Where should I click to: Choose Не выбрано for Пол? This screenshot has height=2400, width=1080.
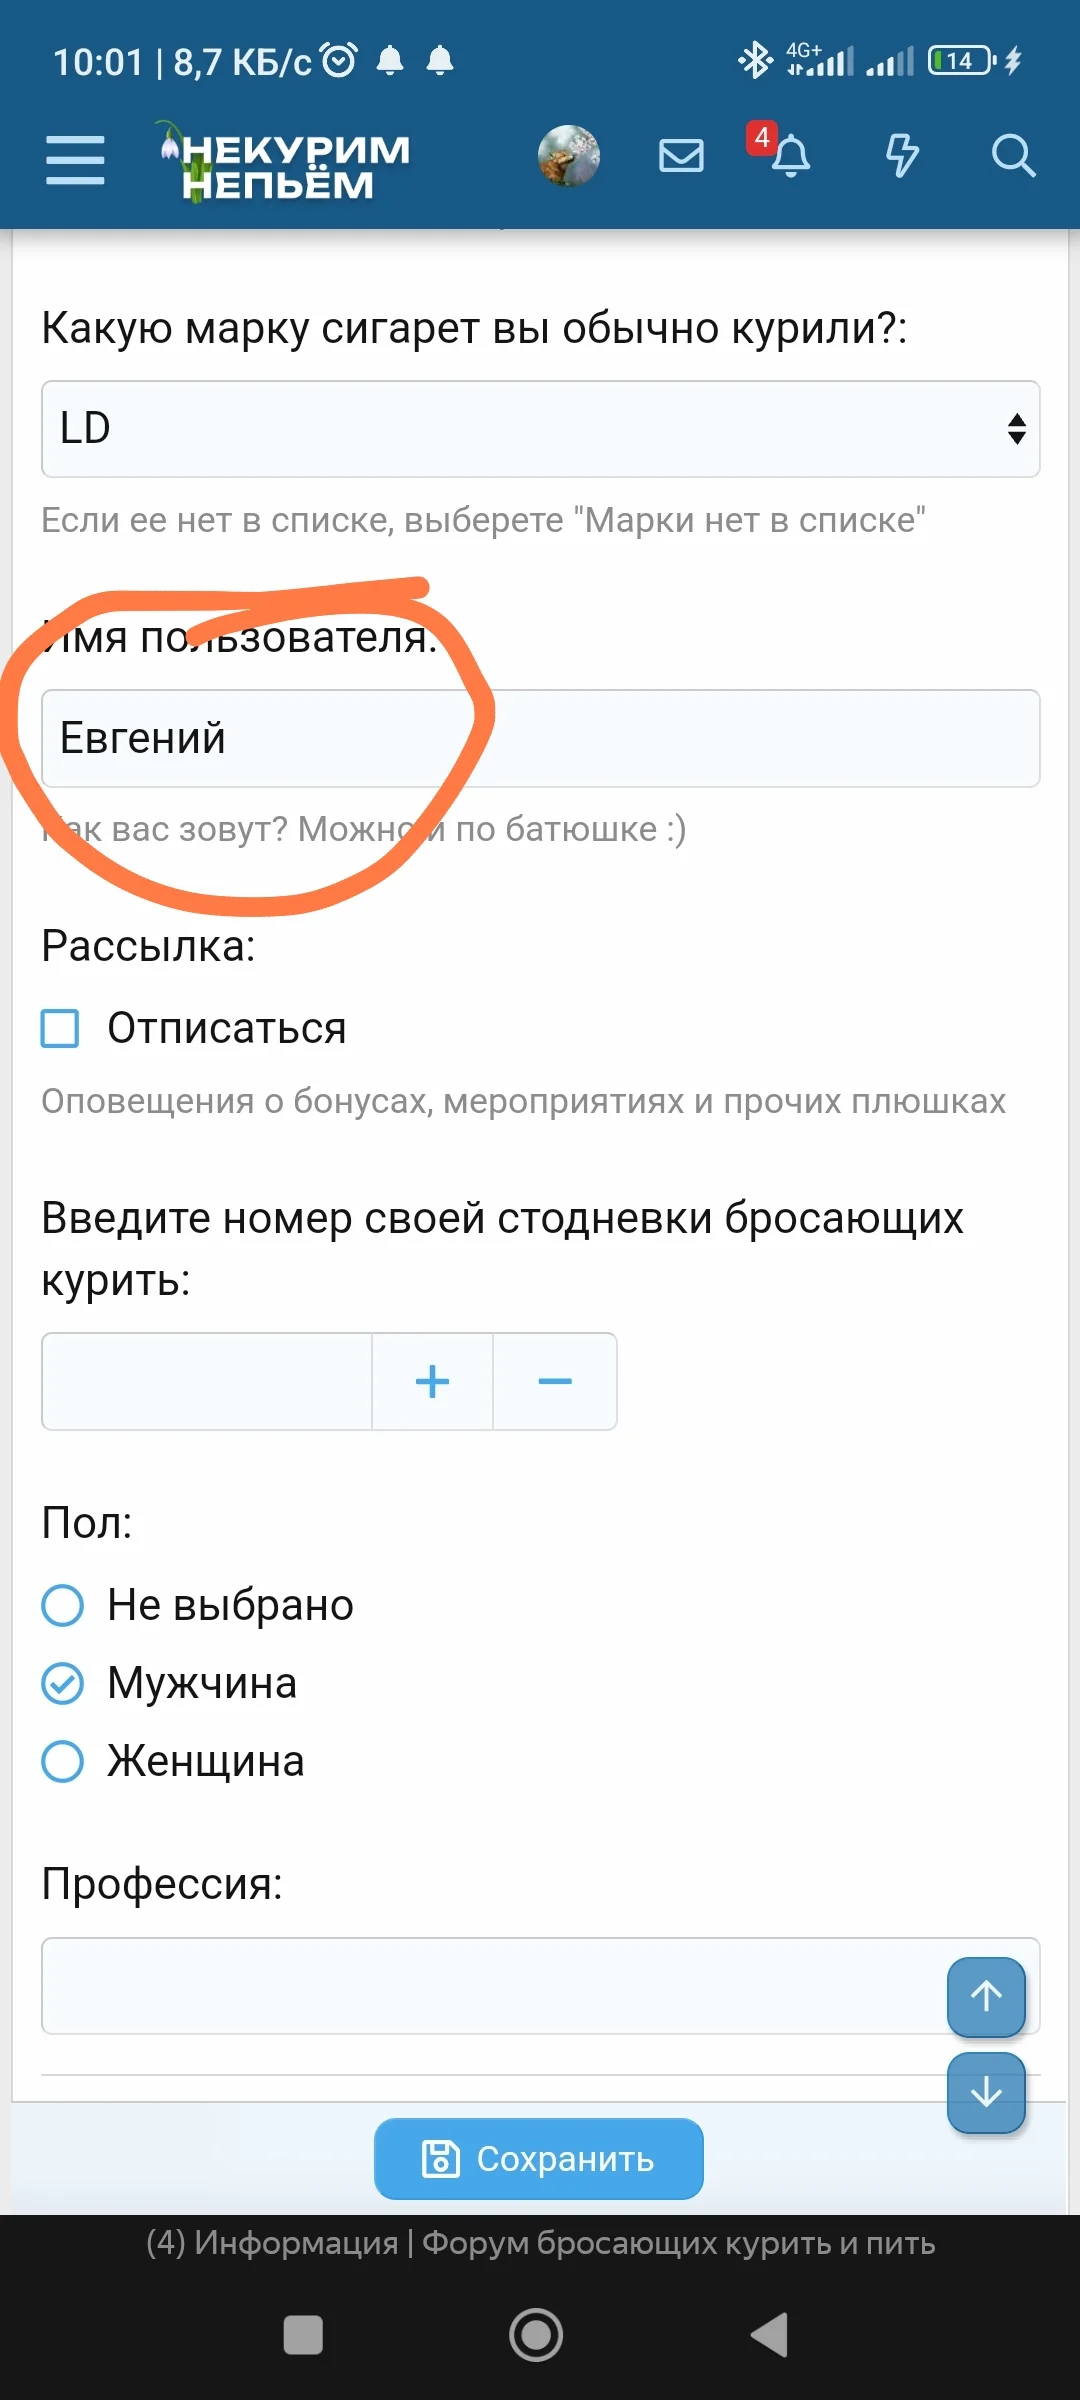62,1604
